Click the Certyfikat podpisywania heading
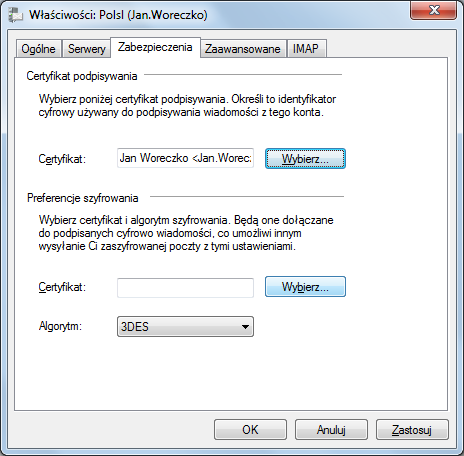This screenshot has width=464, height=456. click(x=82, y=76)
